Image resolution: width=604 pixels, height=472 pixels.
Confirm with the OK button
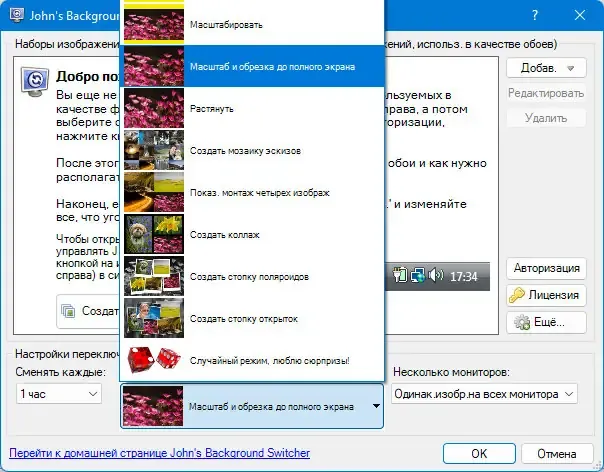(x=479, y=454)
